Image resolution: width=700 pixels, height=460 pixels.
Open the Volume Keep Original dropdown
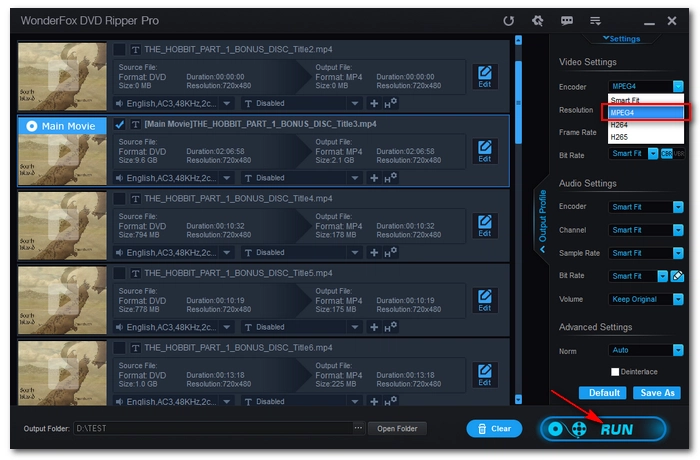678,299
